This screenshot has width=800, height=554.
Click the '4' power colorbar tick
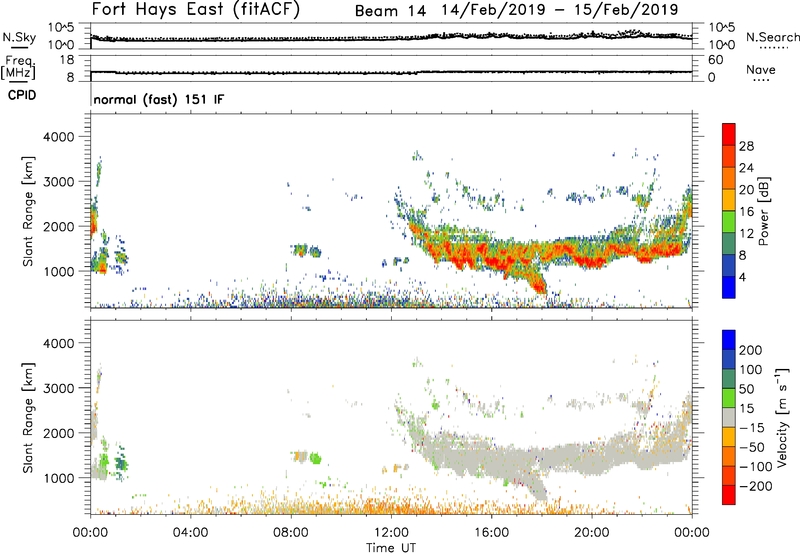743,277
